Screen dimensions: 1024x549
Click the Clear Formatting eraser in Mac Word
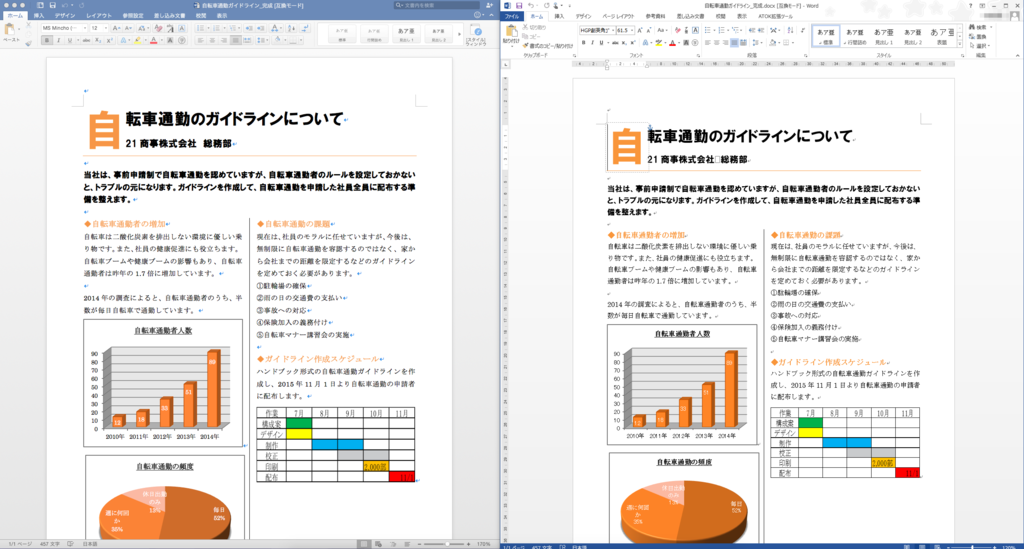pyautogui.click(x=159, y=28)
